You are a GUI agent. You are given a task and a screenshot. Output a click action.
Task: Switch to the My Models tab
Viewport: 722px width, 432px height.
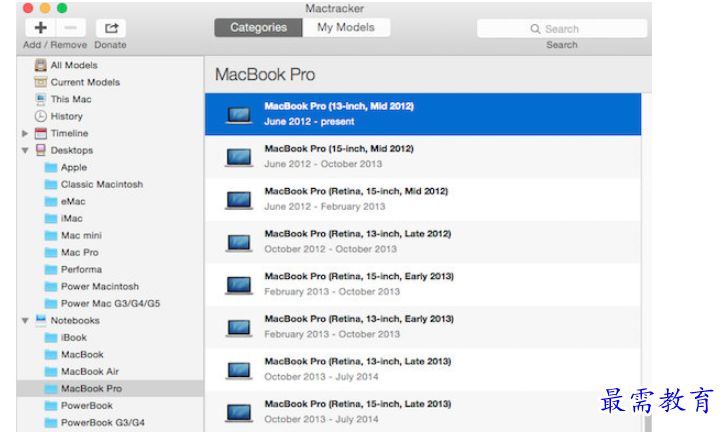coord(346,28)
